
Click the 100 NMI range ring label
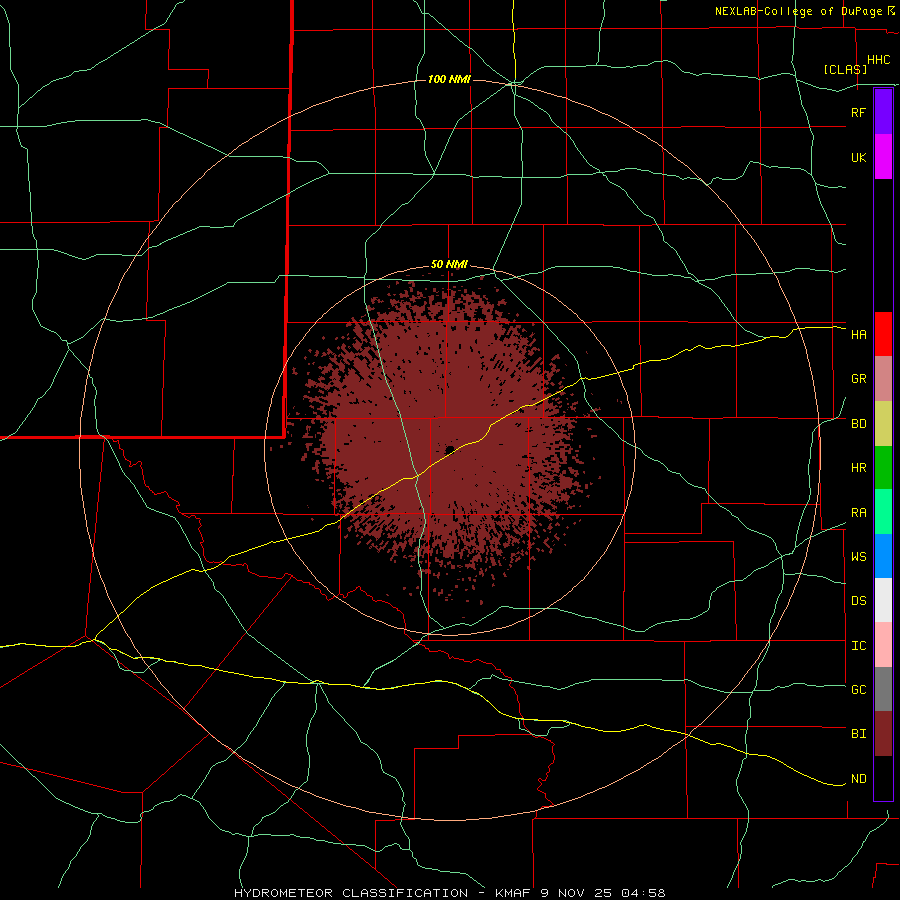(449, 79)
